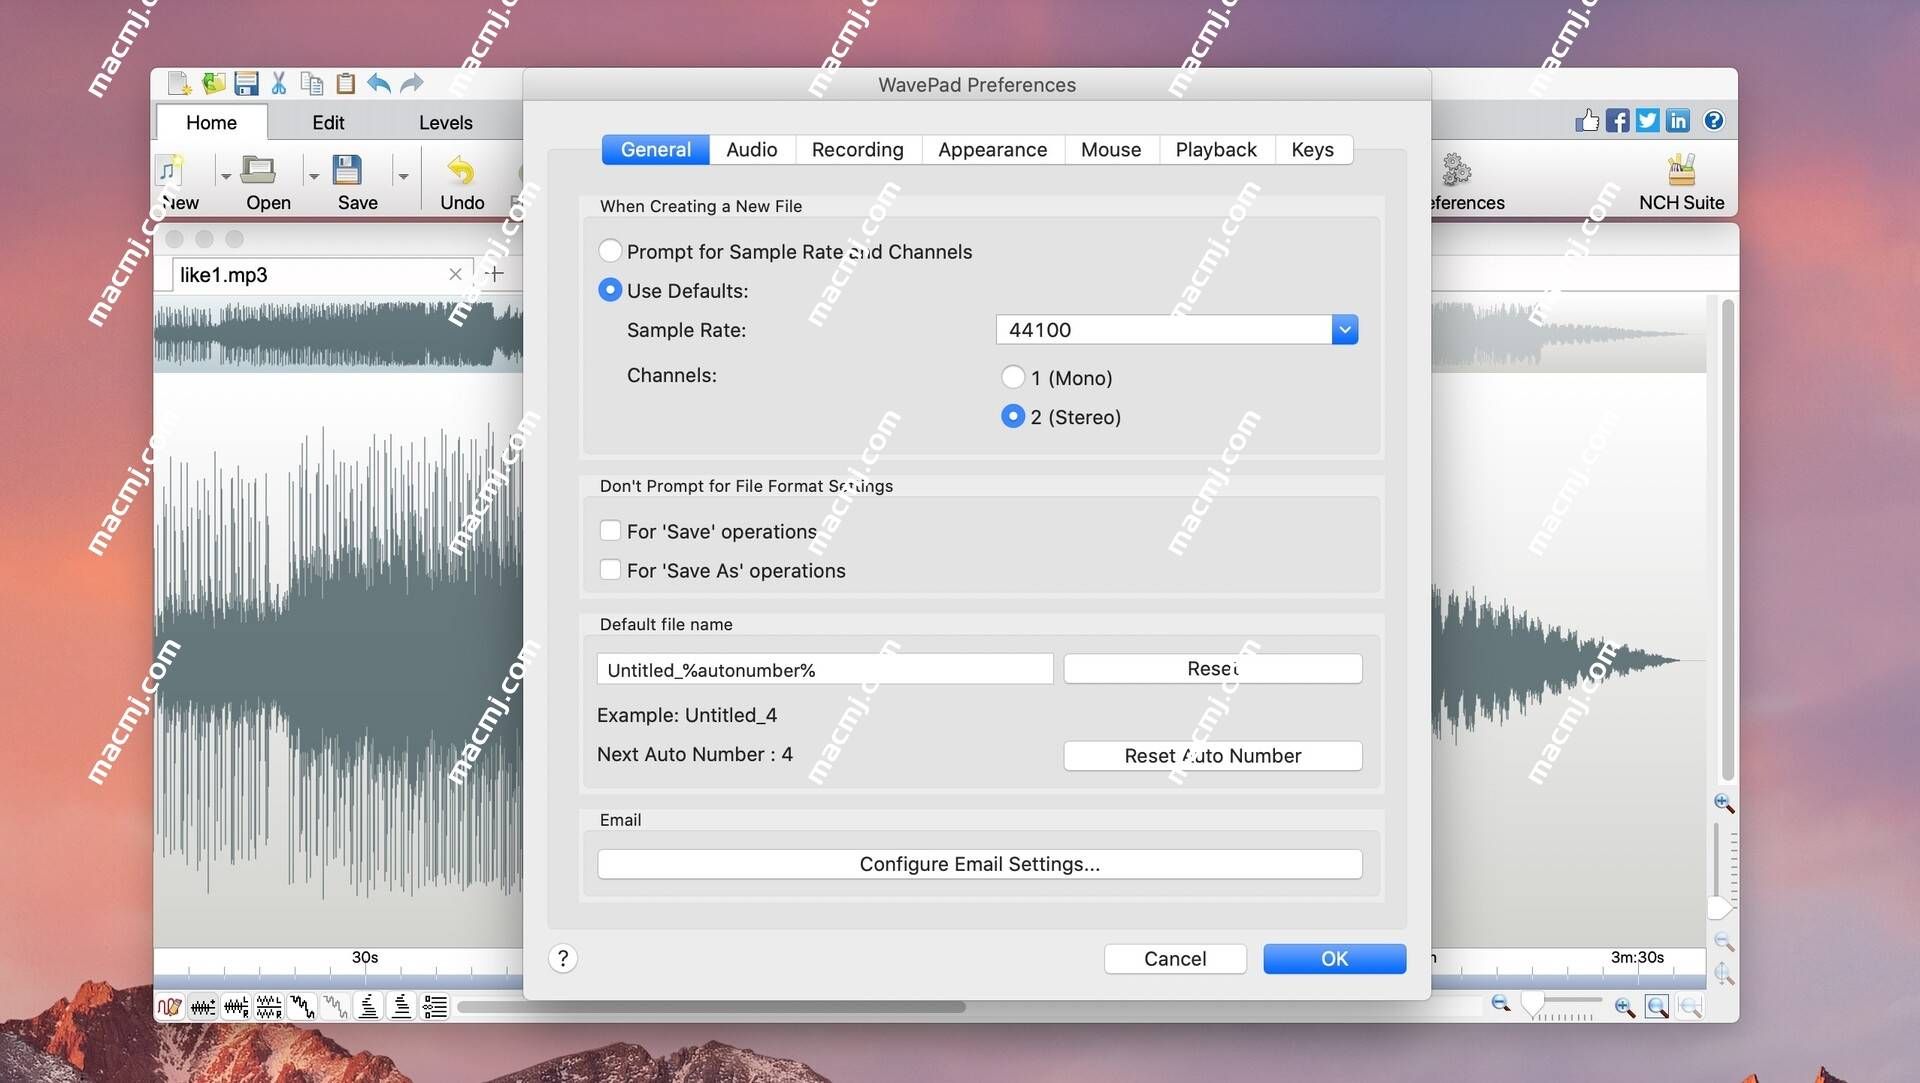
Task: Click the waveform pencil edit icon at bottom left
Action: 170,1006
